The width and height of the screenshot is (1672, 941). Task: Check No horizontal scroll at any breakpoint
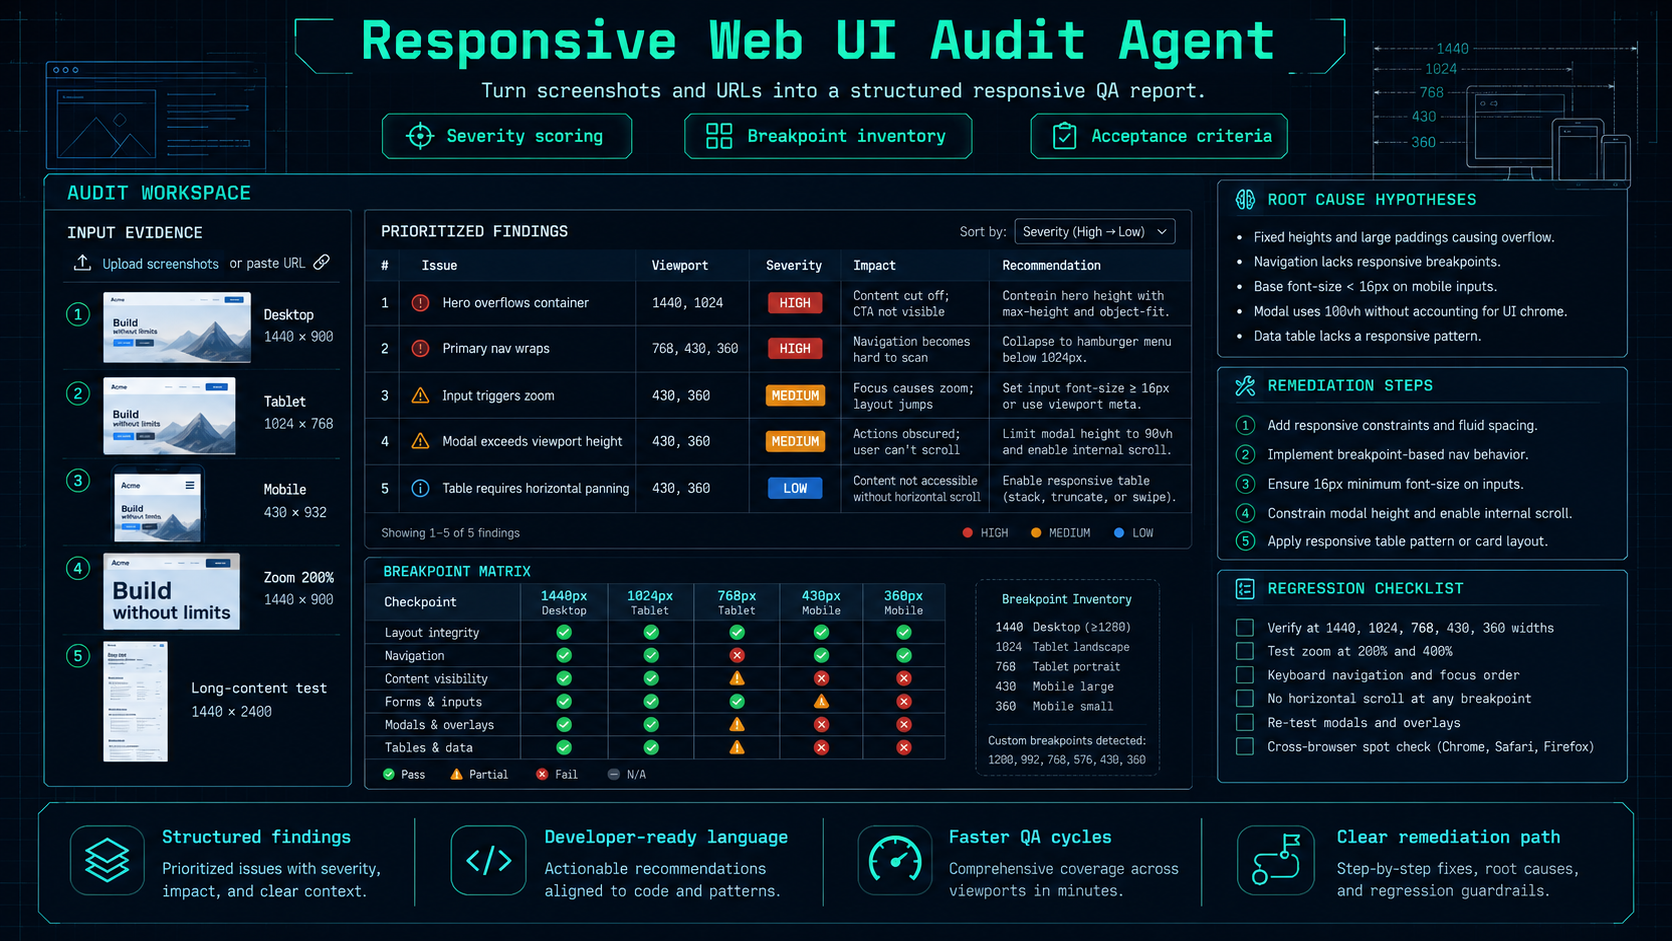point(1245,699)
